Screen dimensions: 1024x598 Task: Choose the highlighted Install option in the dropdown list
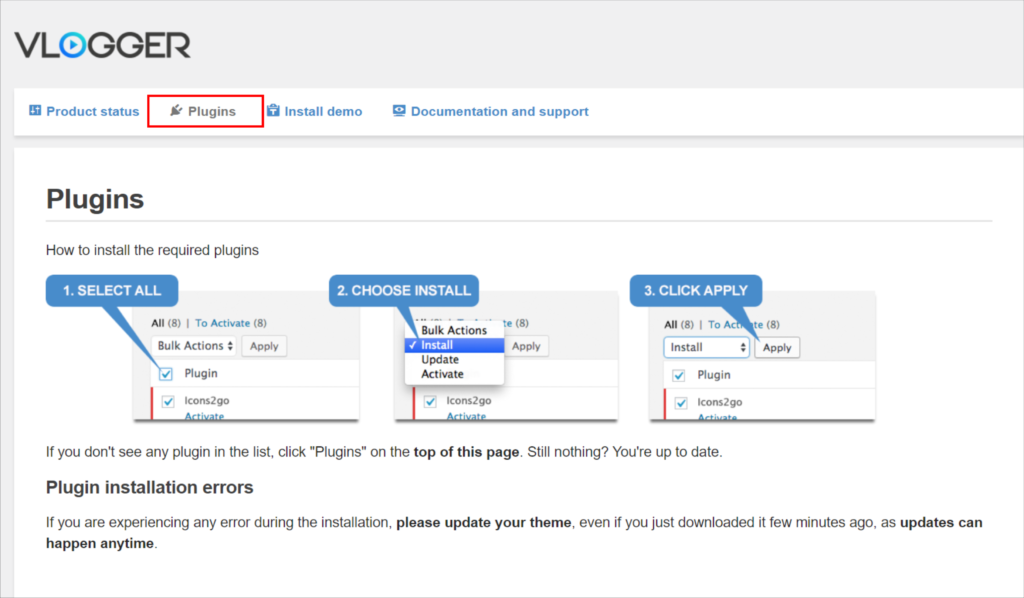pyautogui.click(x=454, y=345)
